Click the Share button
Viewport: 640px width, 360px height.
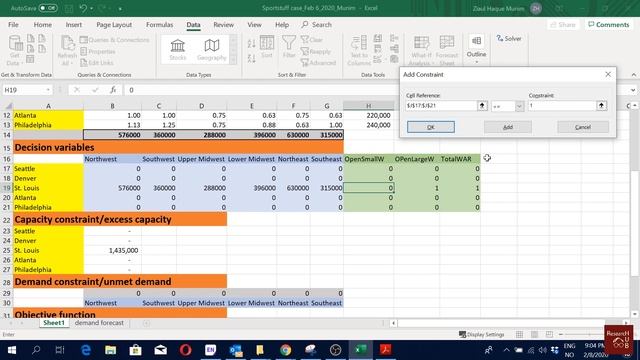click(563, 25)
